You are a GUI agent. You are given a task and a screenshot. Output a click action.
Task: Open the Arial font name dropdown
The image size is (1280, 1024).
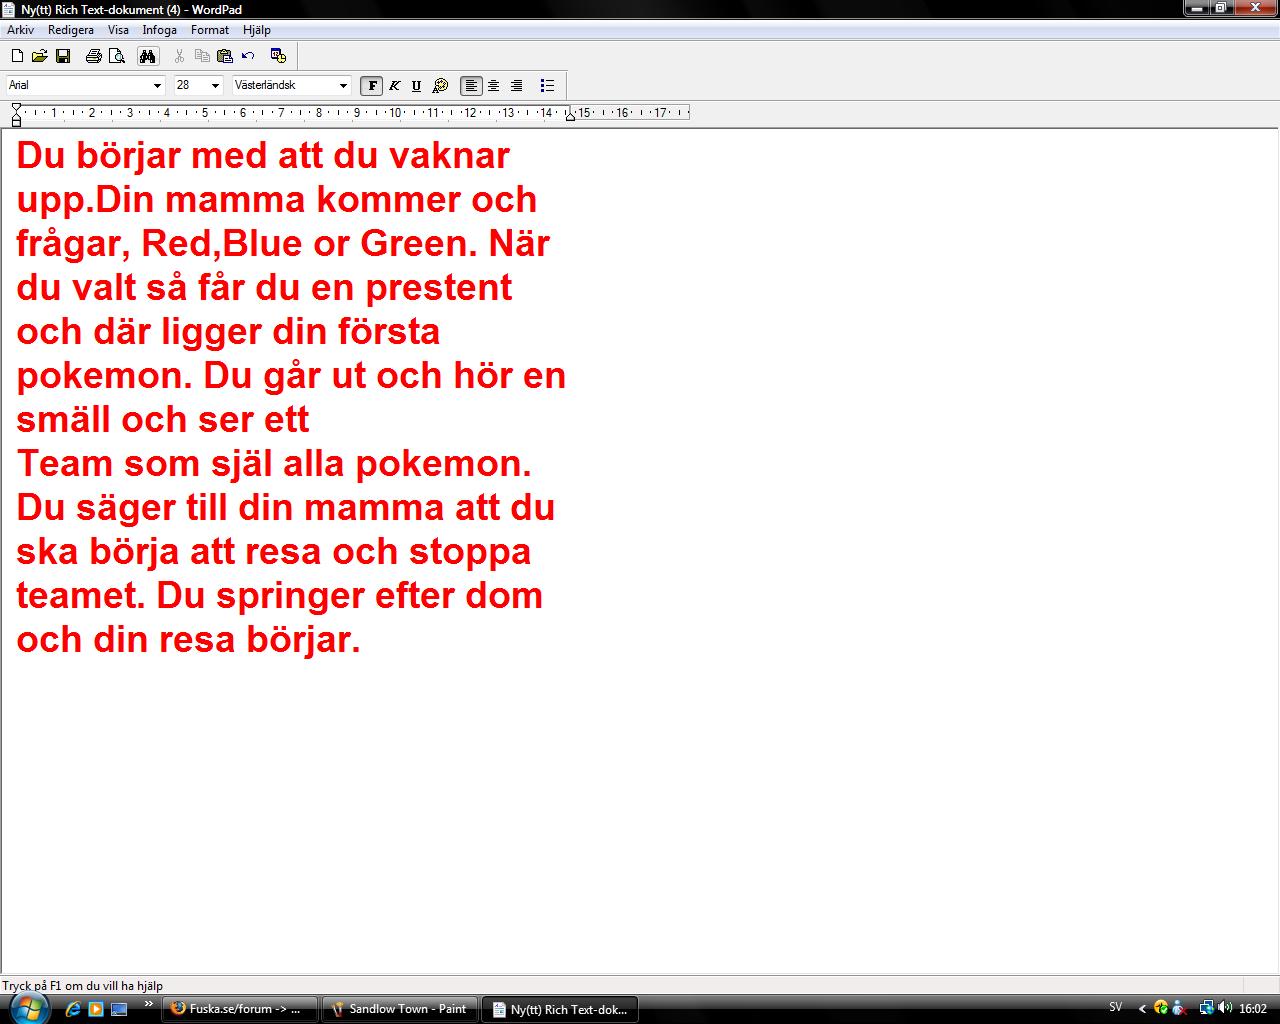[x=157, y=86]
